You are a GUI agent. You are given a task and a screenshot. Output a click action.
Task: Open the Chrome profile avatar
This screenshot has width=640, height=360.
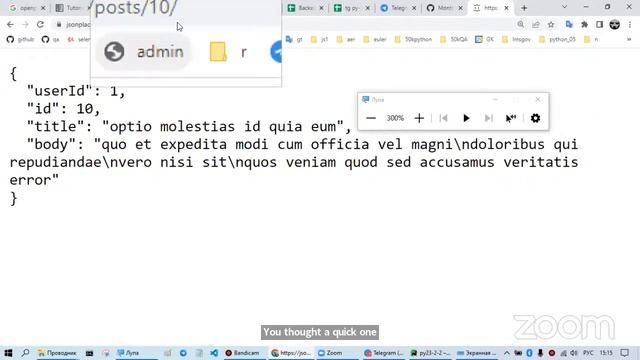coord(615,24)
